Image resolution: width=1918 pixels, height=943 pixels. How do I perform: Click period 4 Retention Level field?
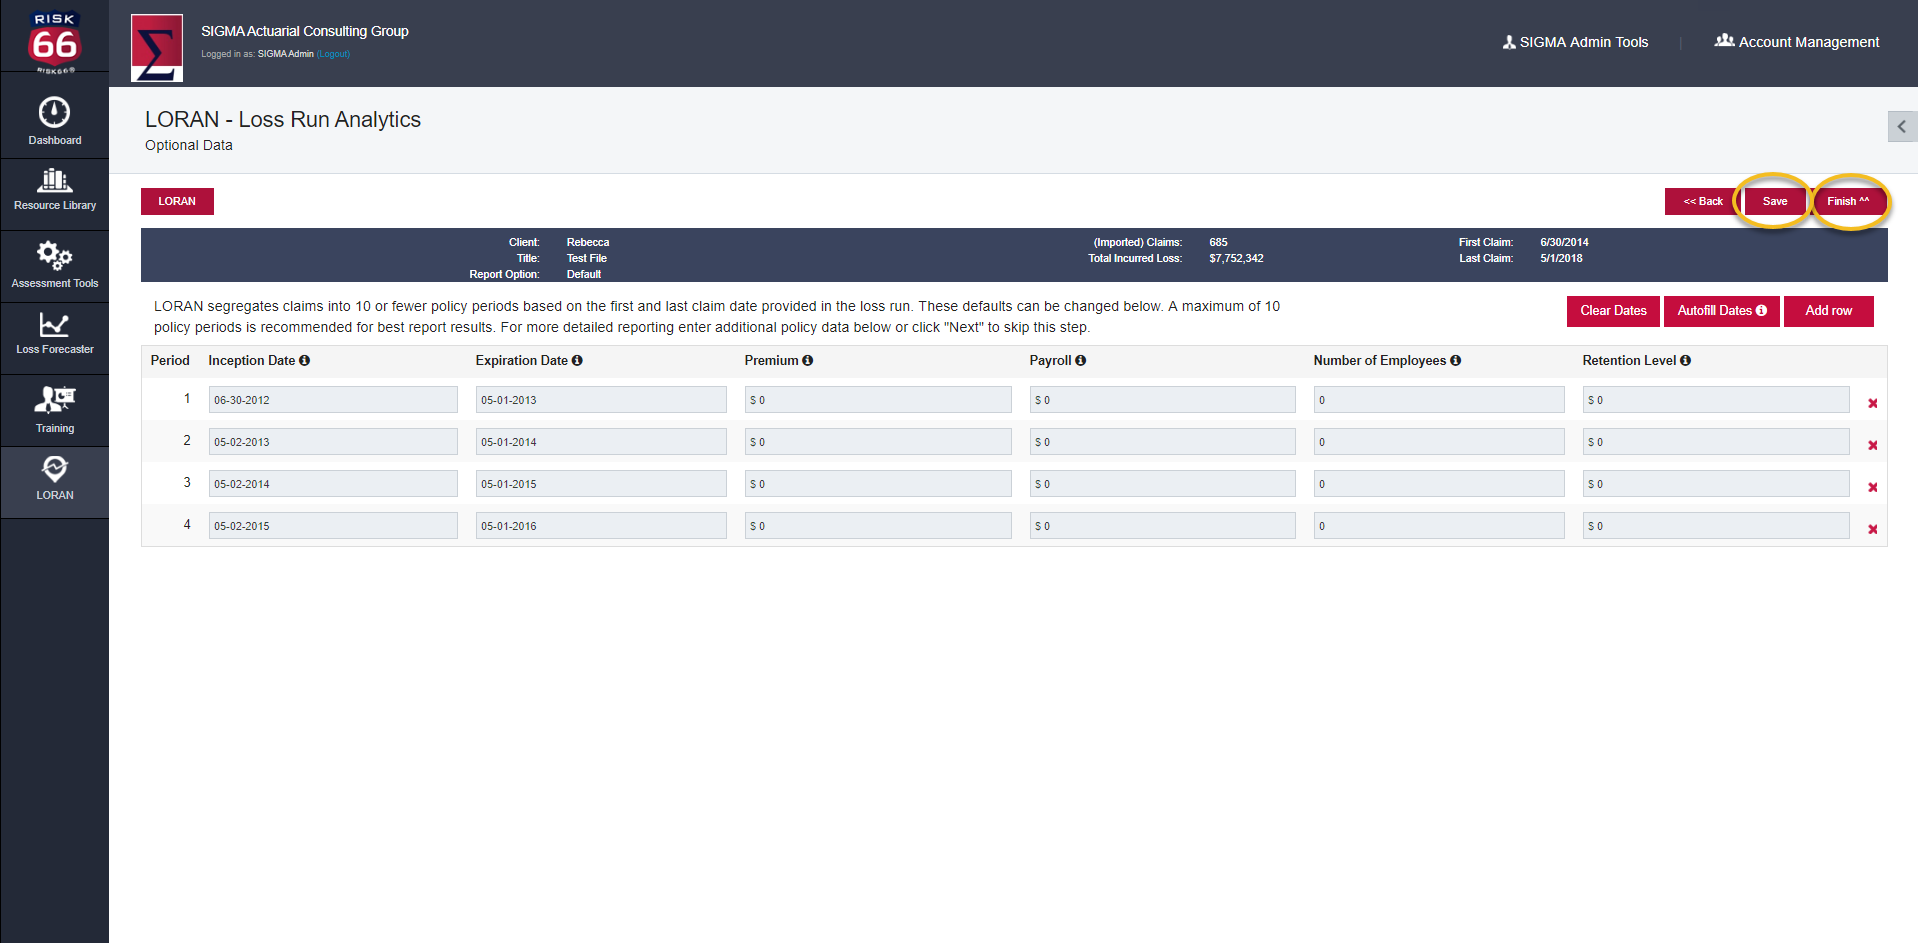click(x=1716, y=526)
